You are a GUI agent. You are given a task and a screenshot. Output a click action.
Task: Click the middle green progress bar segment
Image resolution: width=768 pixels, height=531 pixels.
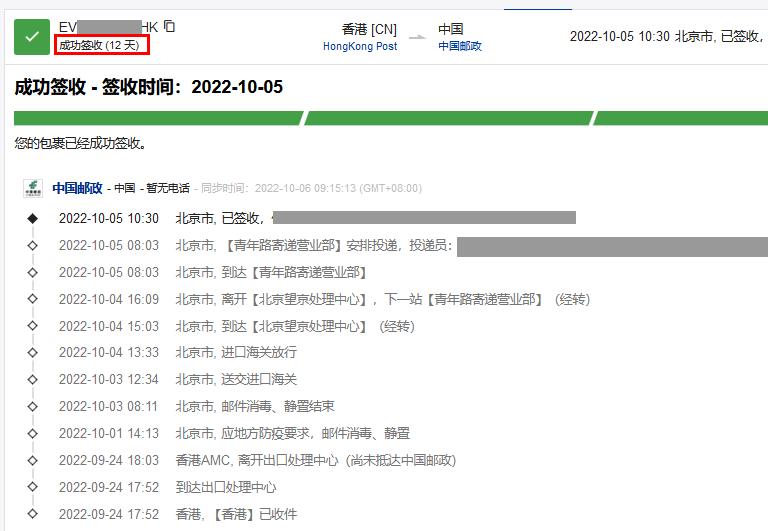pos(447,118)
